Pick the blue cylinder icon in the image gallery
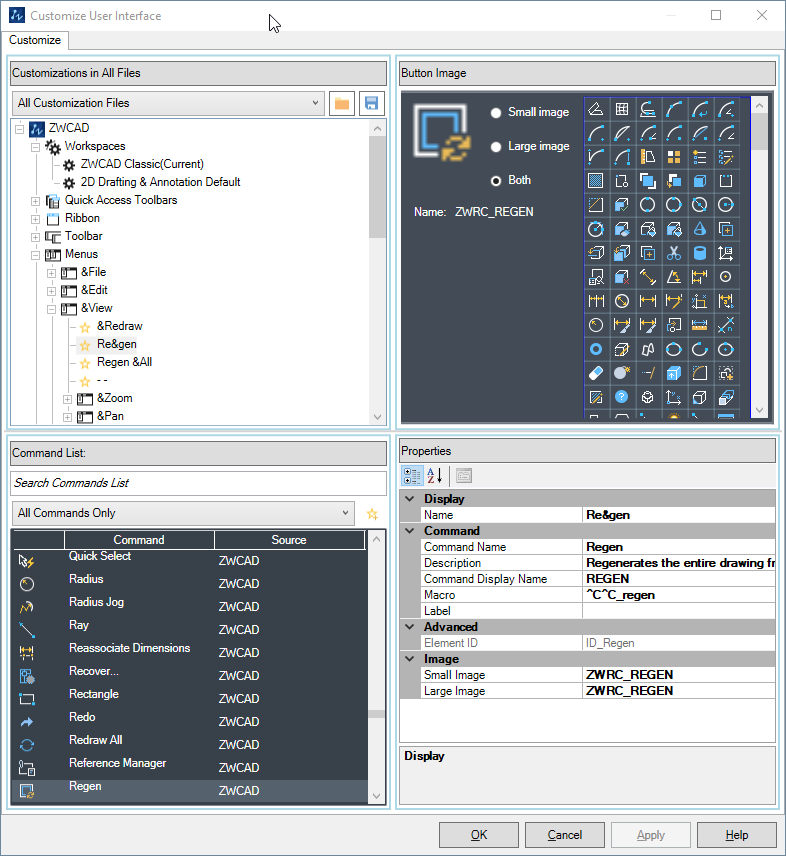This screenshot has height=856, width=786. tap(700, 253)
